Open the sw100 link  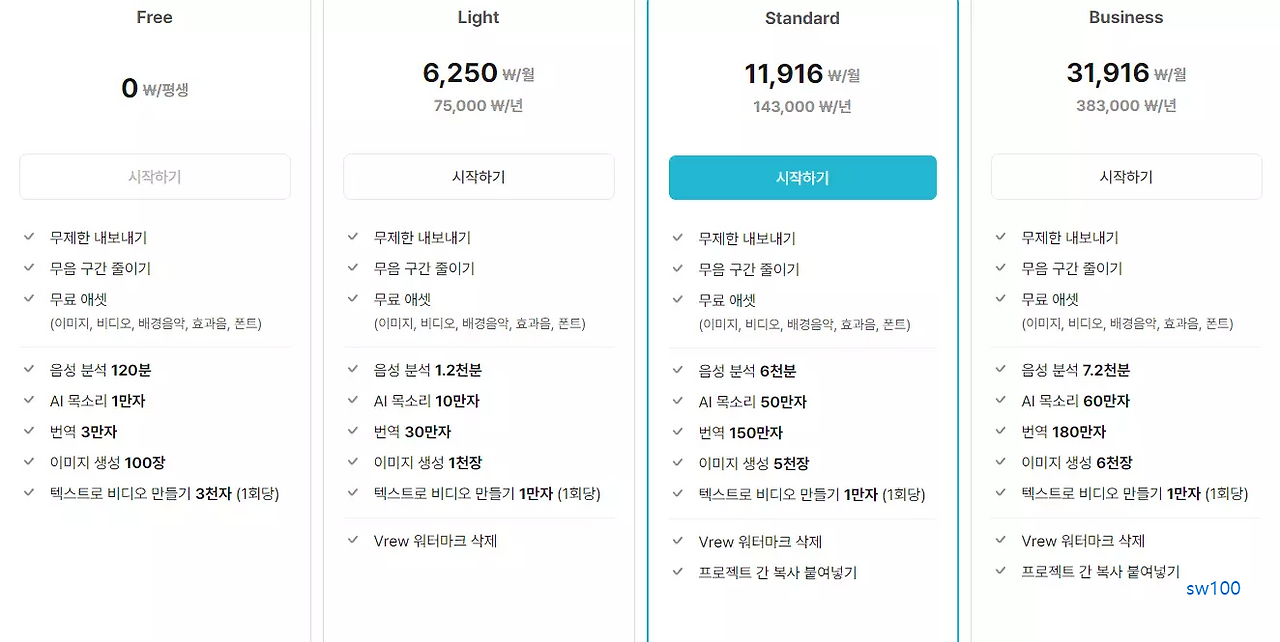[1213, 589]
